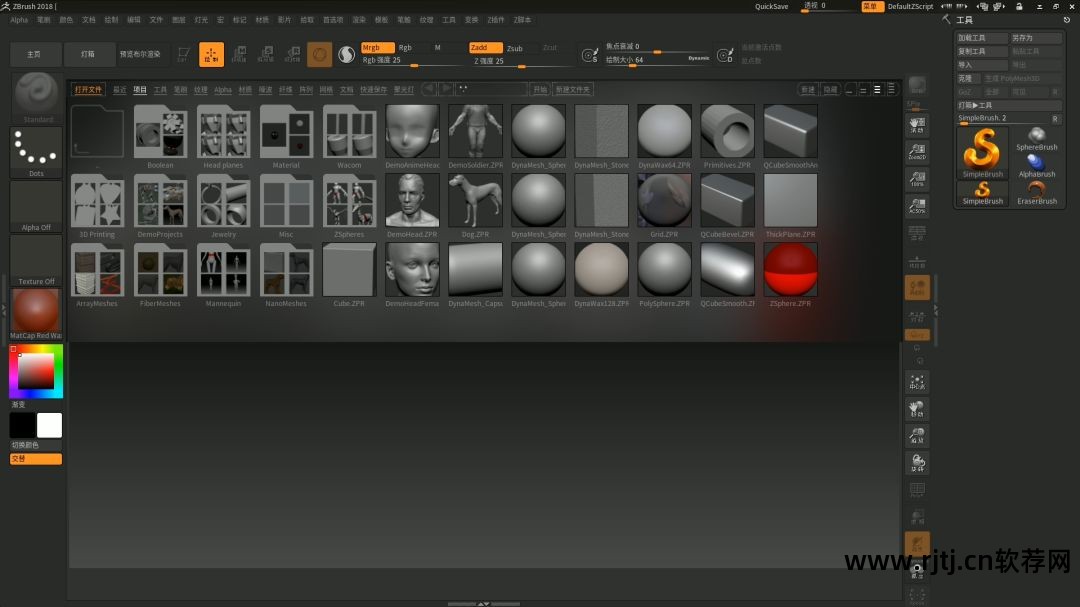
Task: Select the Move transform icon
Action: coord(239,54)
